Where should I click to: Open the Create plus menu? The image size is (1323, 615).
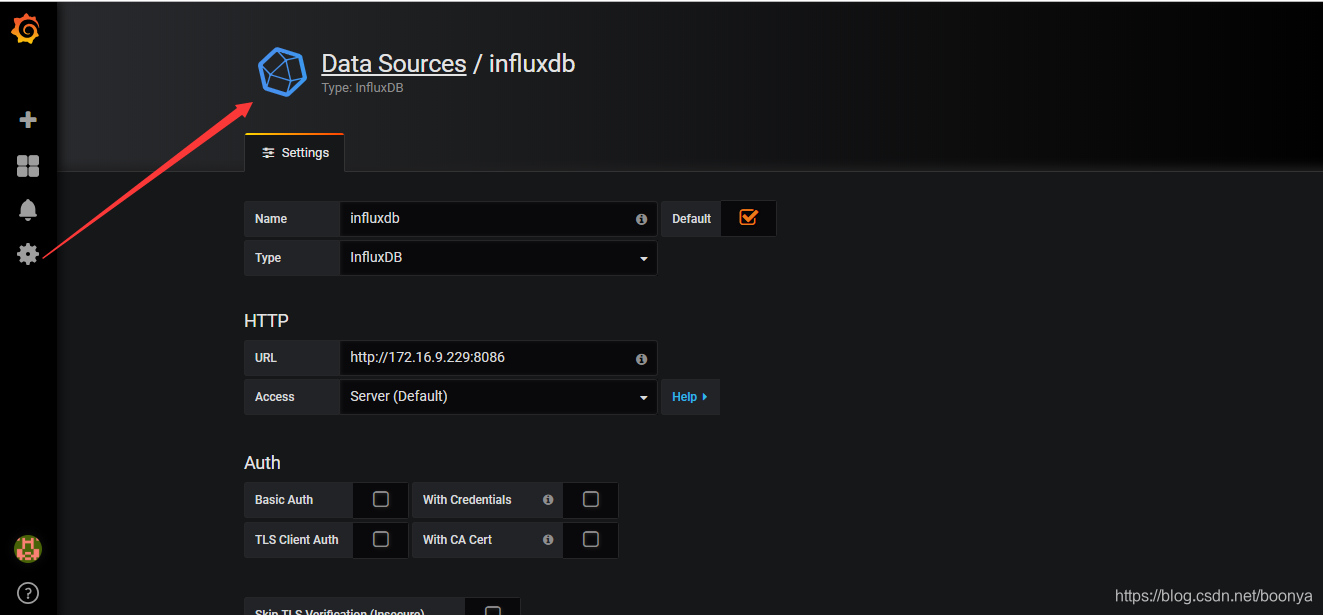click(x=28, y=120)
